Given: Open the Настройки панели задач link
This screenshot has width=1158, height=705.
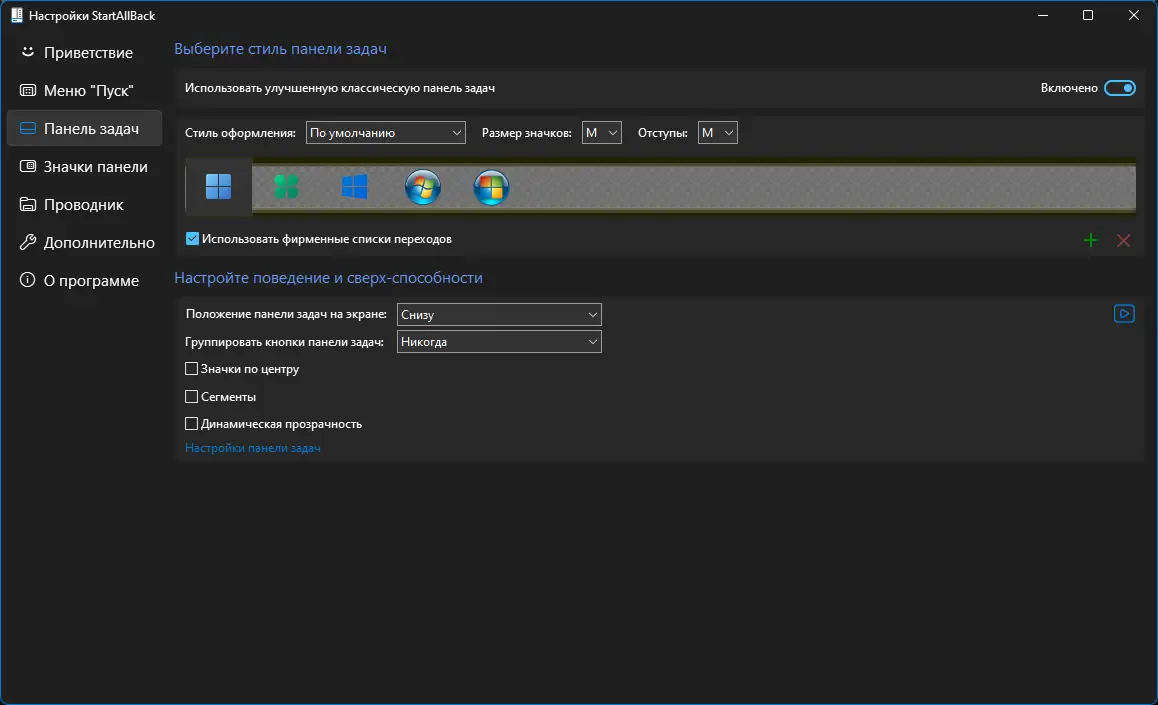Looking at the screenshot, I should point(253,448).
